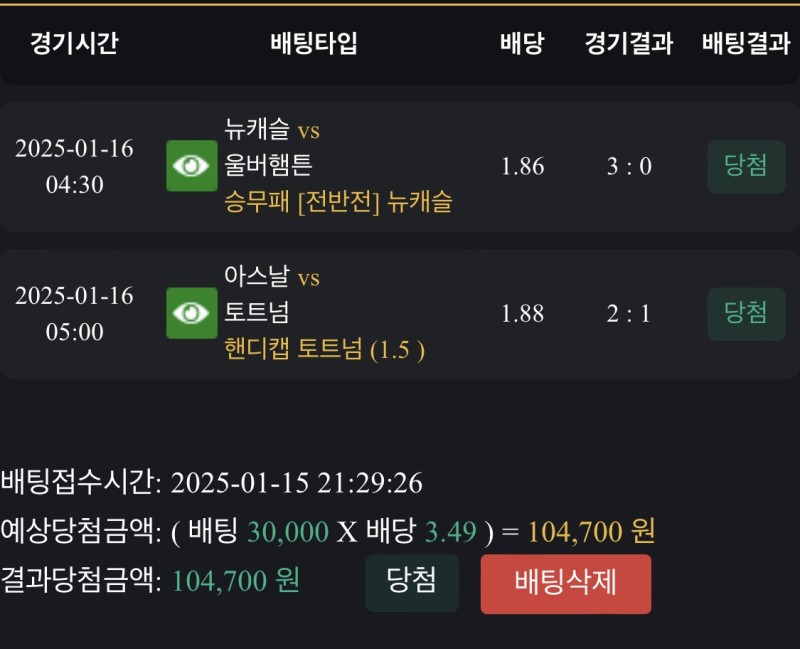Click the 뉴캐슬 team name
The image size is (800, 649).
(257, 129)
